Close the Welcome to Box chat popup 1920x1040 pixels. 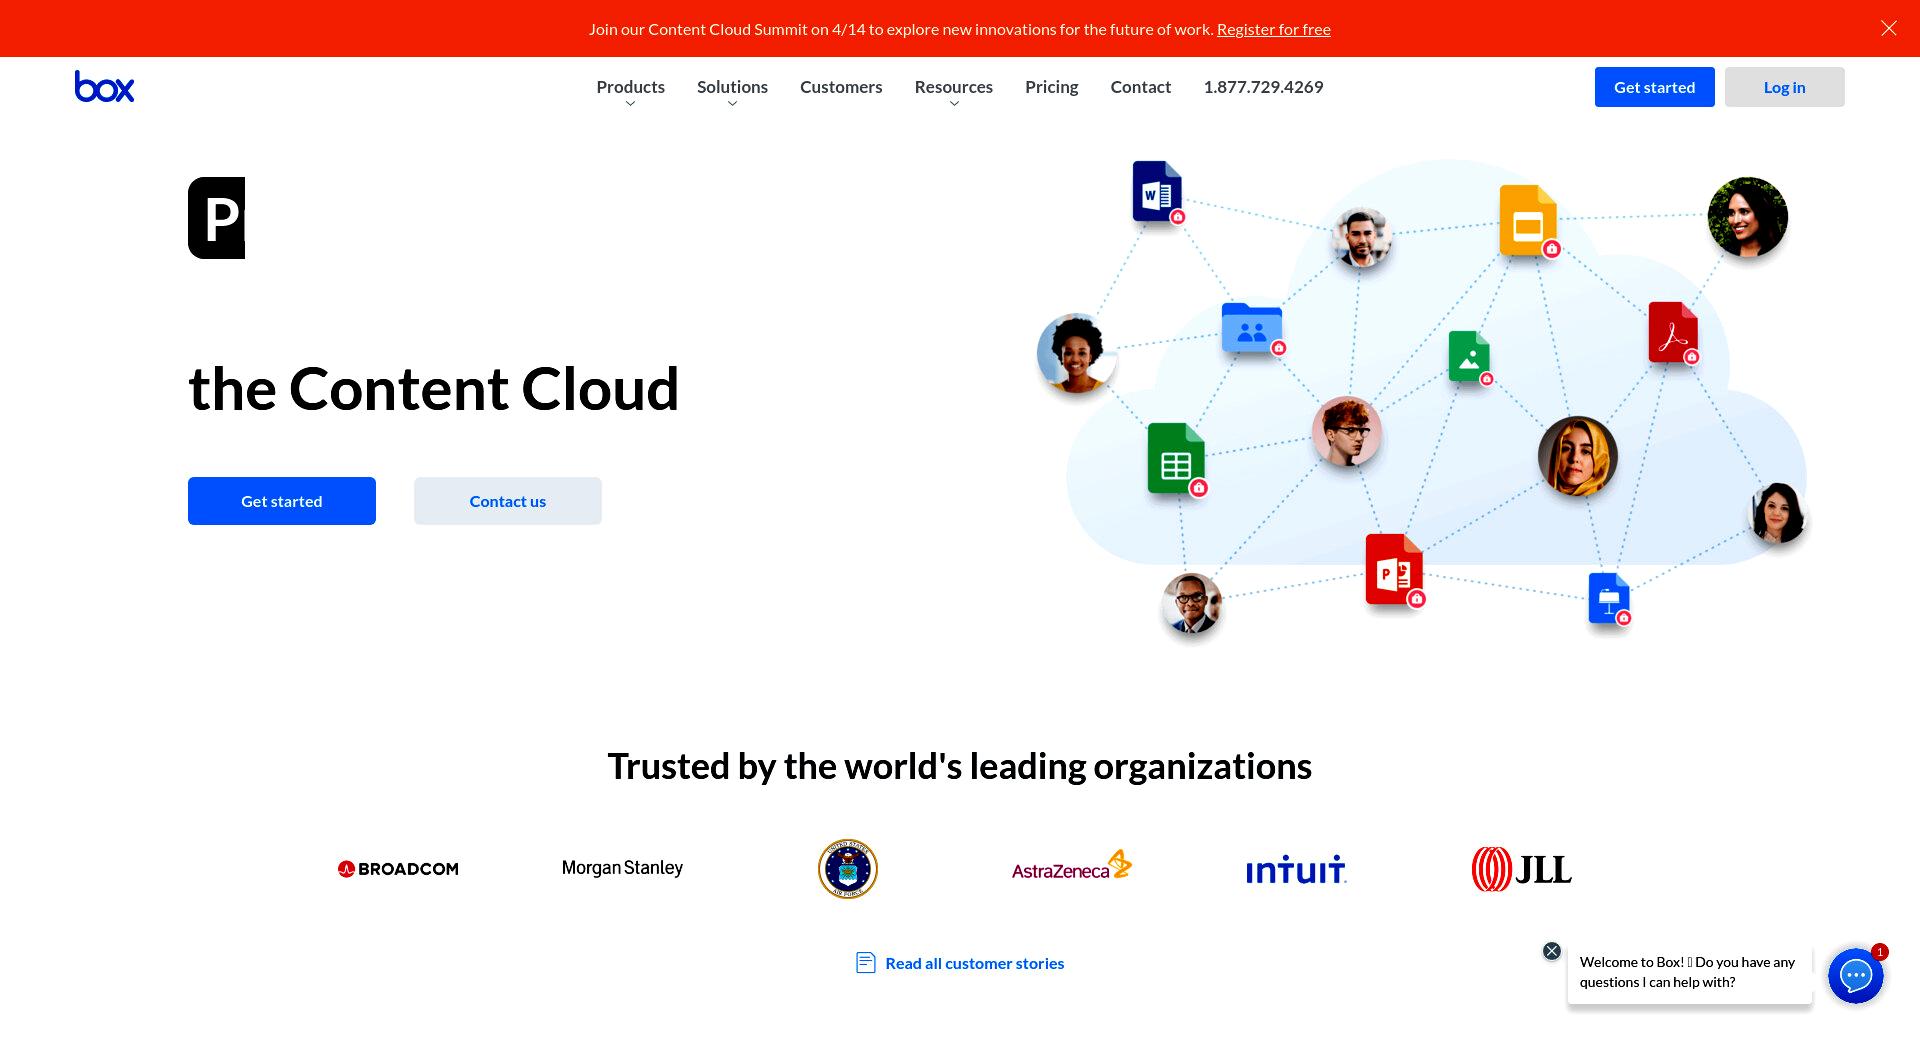coord(1552,951)
